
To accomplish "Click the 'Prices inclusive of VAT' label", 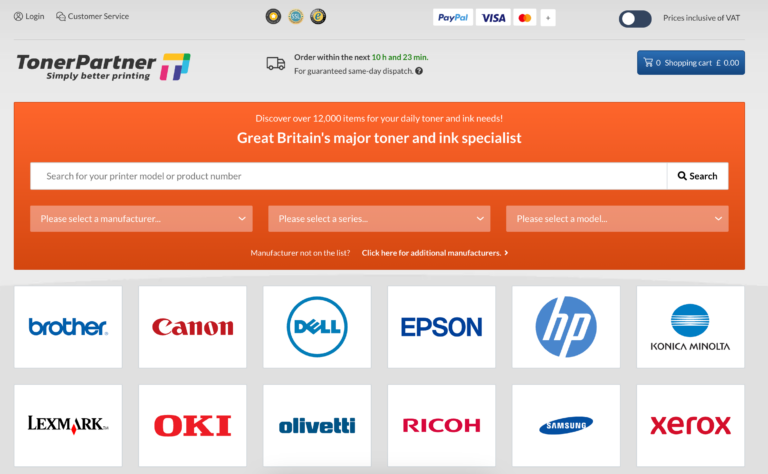I will click(701, 18).
